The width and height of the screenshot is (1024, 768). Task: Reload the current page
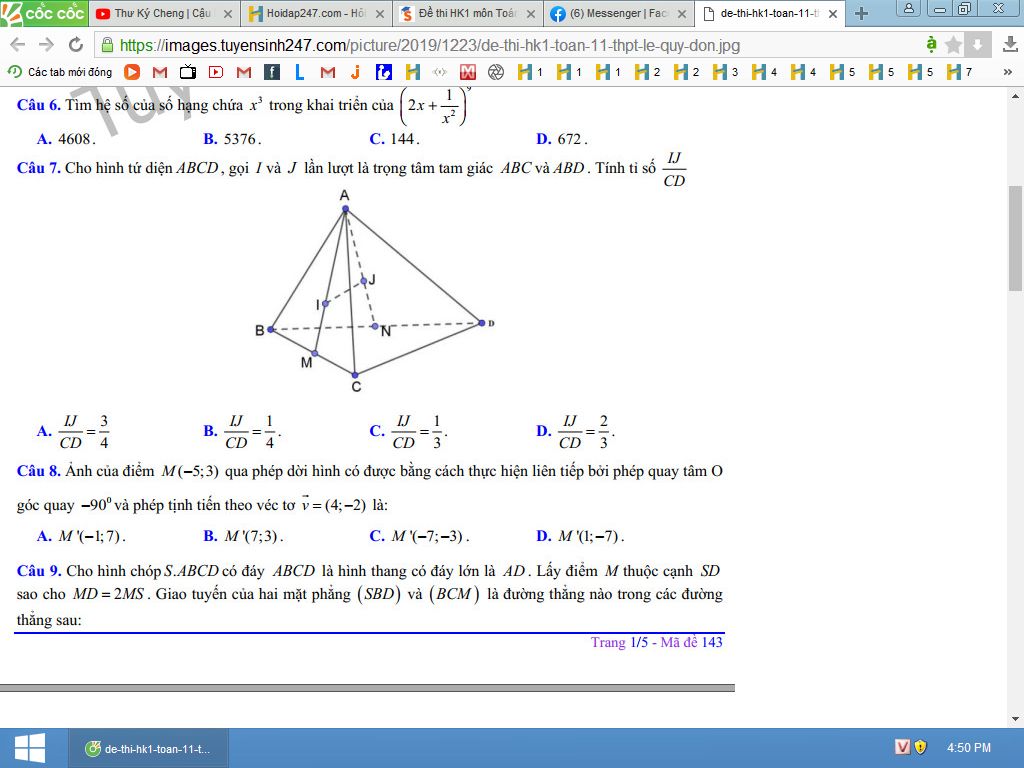click(x=76, y=44)
